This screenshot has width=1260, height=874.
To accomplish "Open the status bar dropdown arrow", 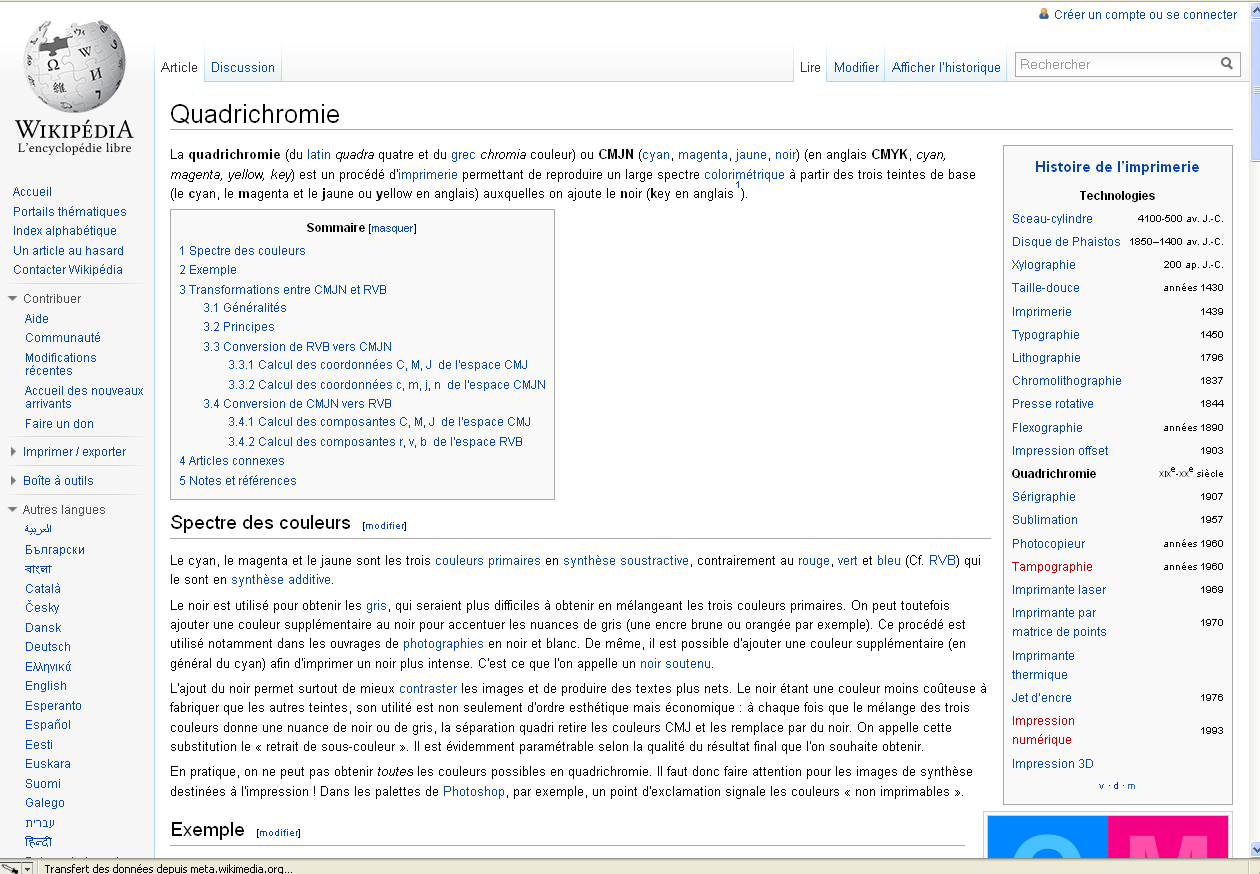I will point(27,868).
